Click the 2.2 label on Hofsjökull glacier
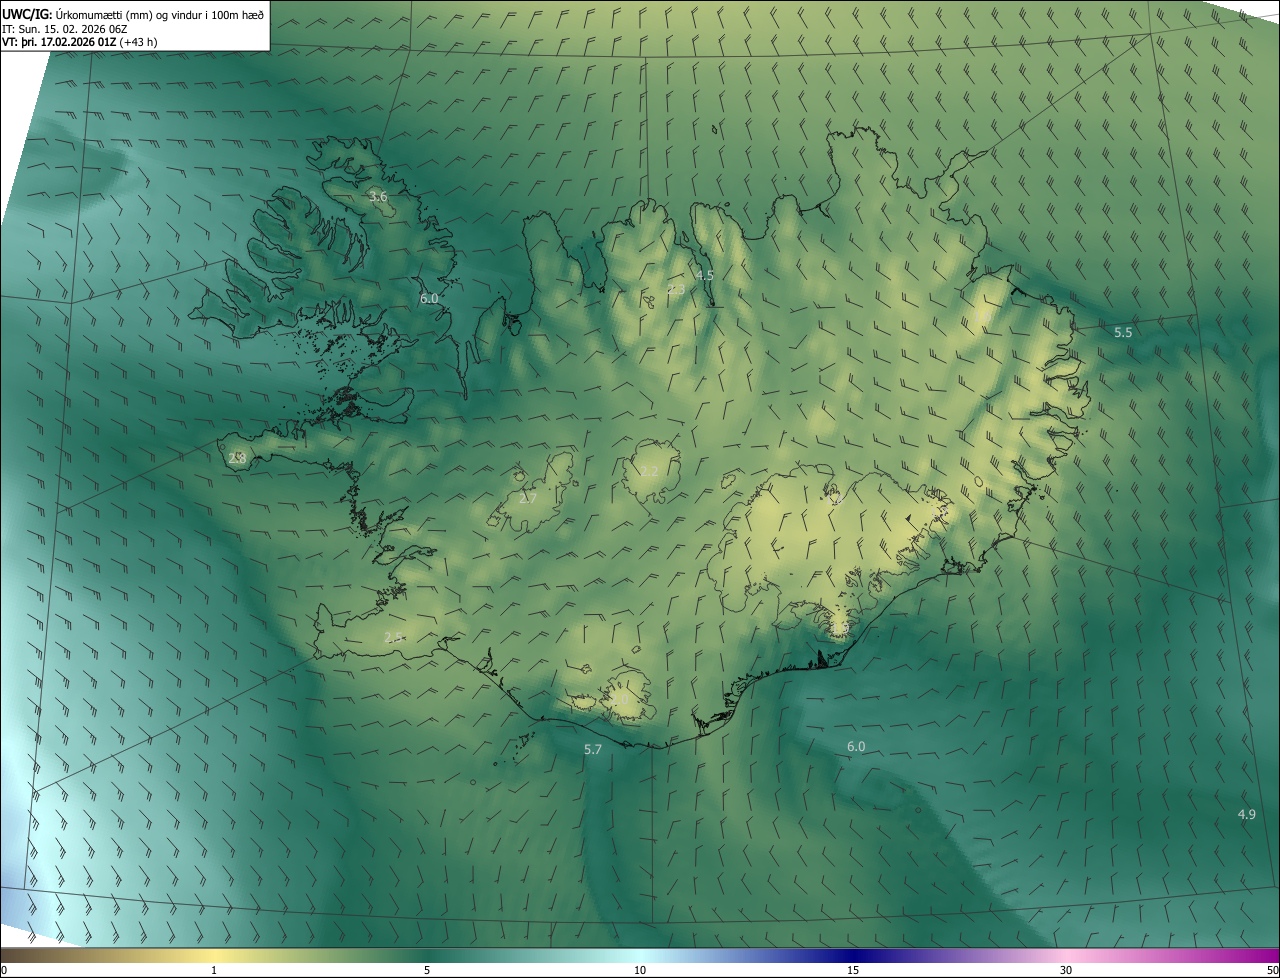This screenshot has width=1280, height=978. tap(650, 471)
